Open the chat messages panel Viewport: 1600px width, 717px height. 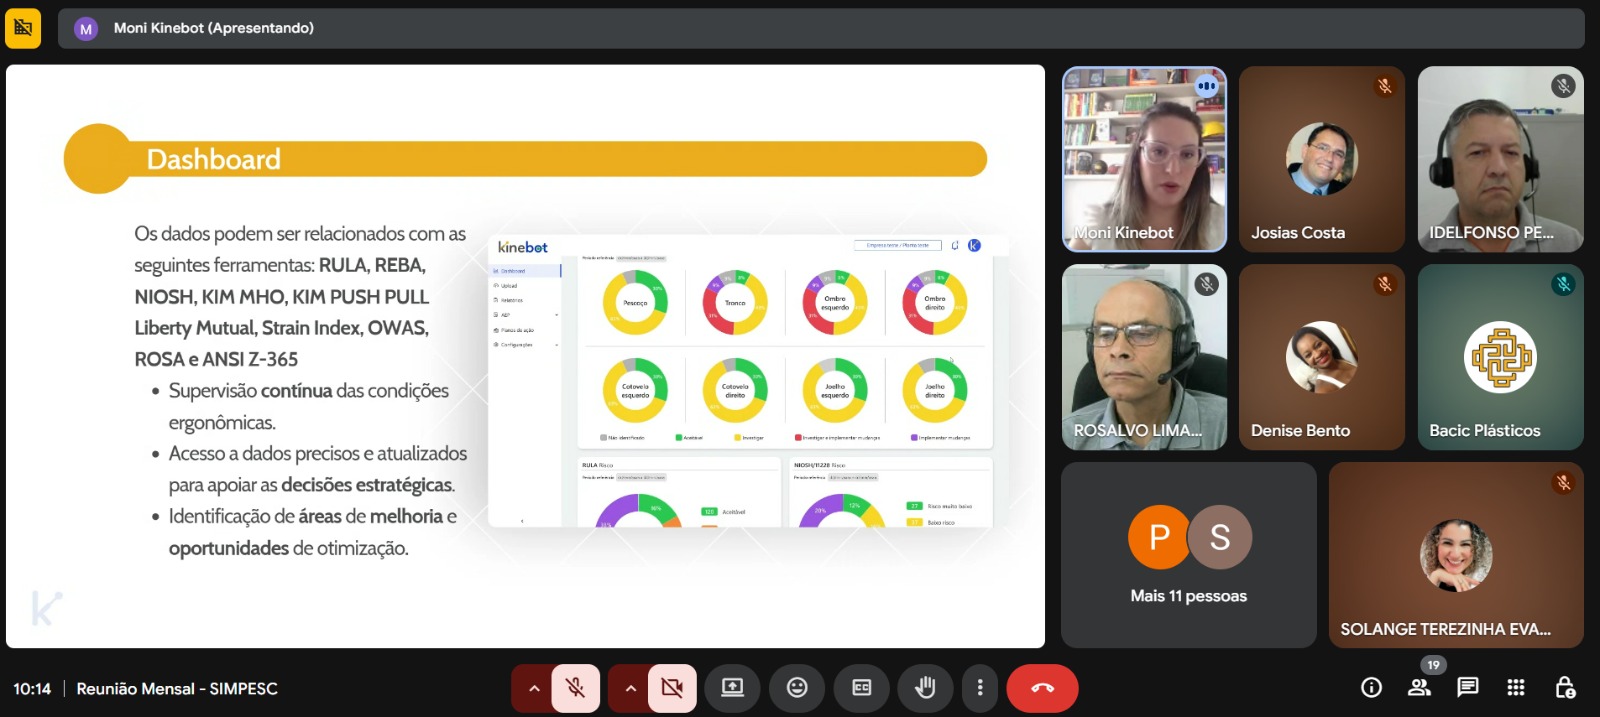click(x=1467, y=687)
